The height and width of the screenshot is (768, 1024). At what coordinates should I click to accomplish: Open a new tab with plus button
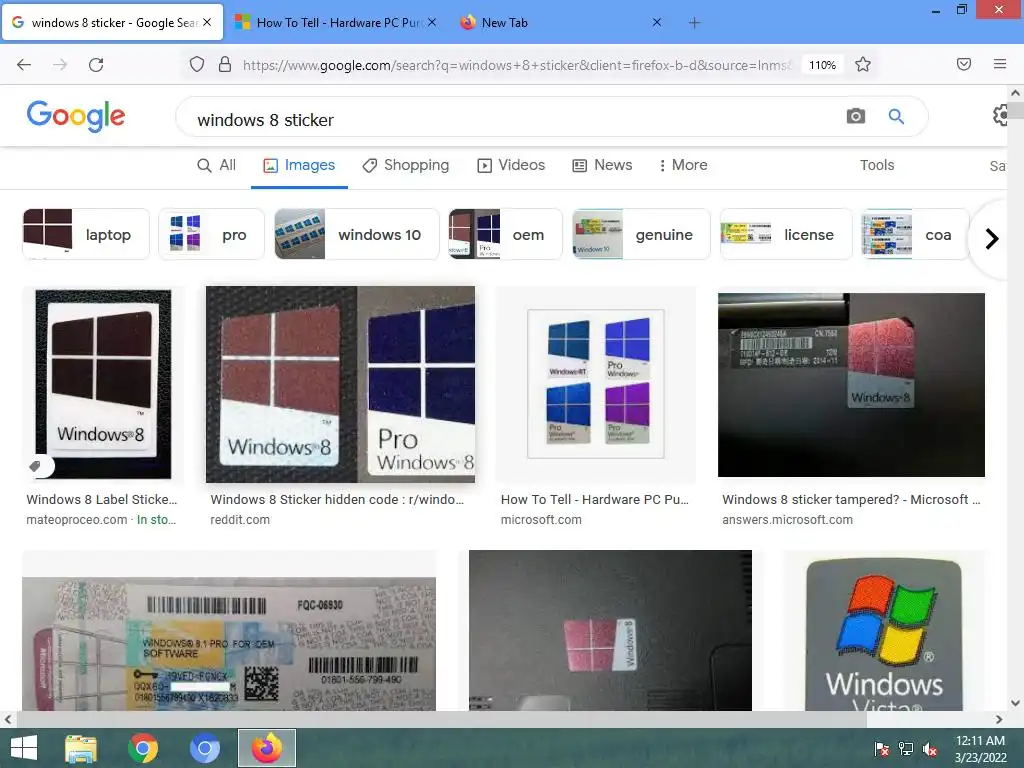tap(694, 23)
